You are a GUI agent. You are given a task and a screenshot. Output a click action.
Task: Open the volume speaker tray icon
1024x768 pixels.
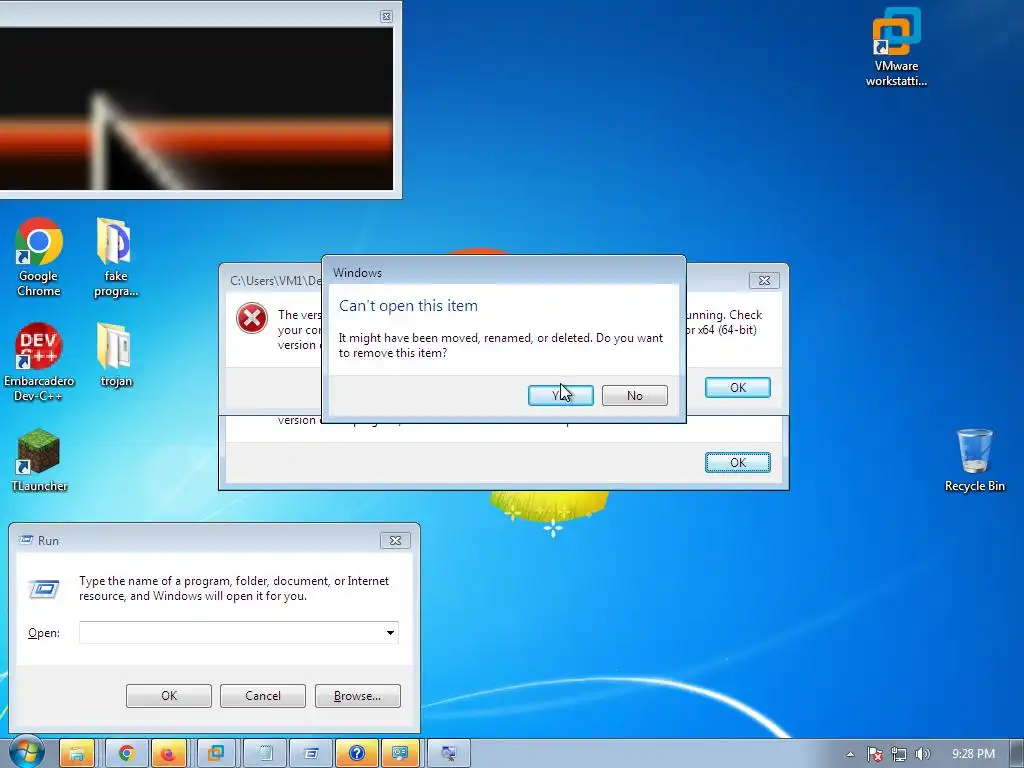click(922, 754)
